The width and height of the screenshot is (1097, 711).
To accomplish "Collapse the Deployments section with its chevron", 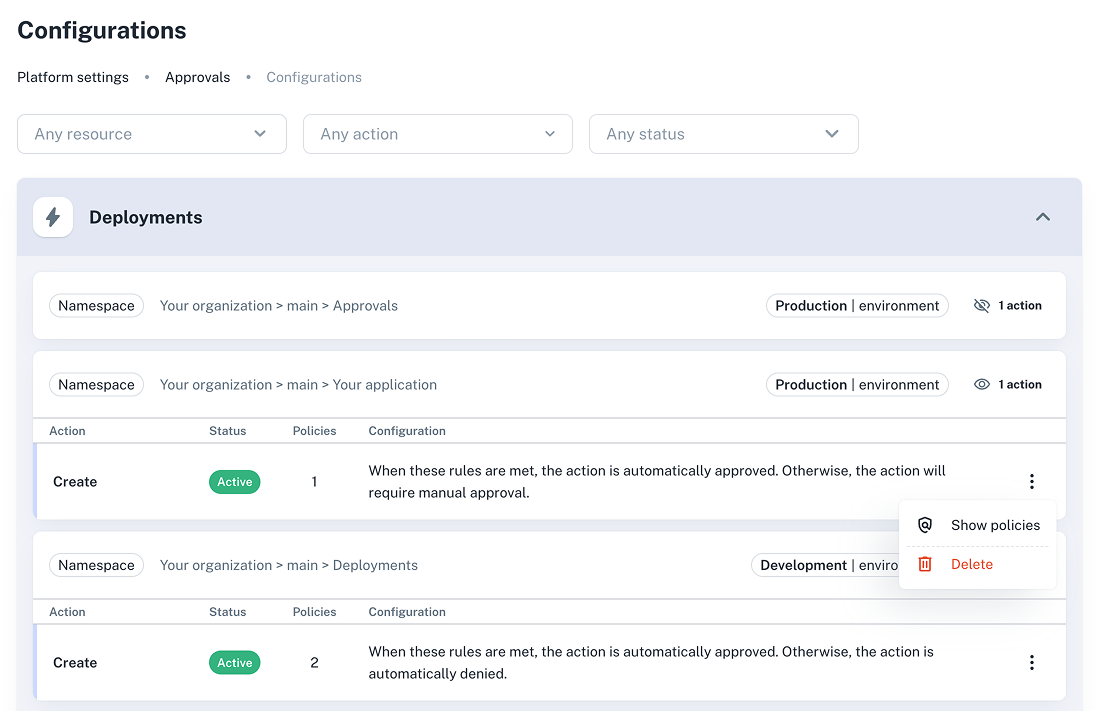I will pos(1042,217).
